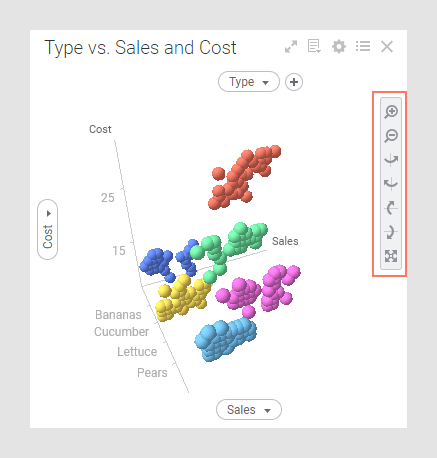The width and height of the screenshot is (437, 458).
Task: Expand the Cost axis selector
Action: [x=48, y=230]
